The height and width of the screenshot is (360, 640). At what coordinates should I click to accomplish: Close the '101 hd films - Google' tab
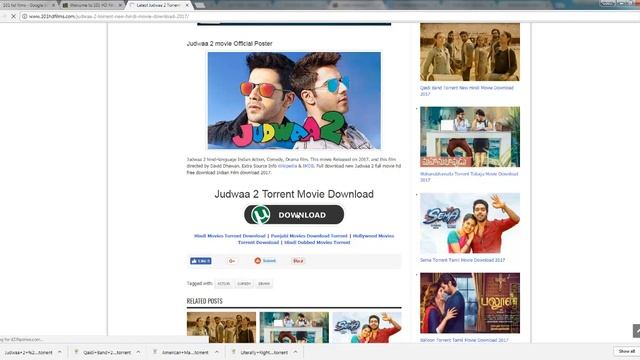(x=53, y=5)
